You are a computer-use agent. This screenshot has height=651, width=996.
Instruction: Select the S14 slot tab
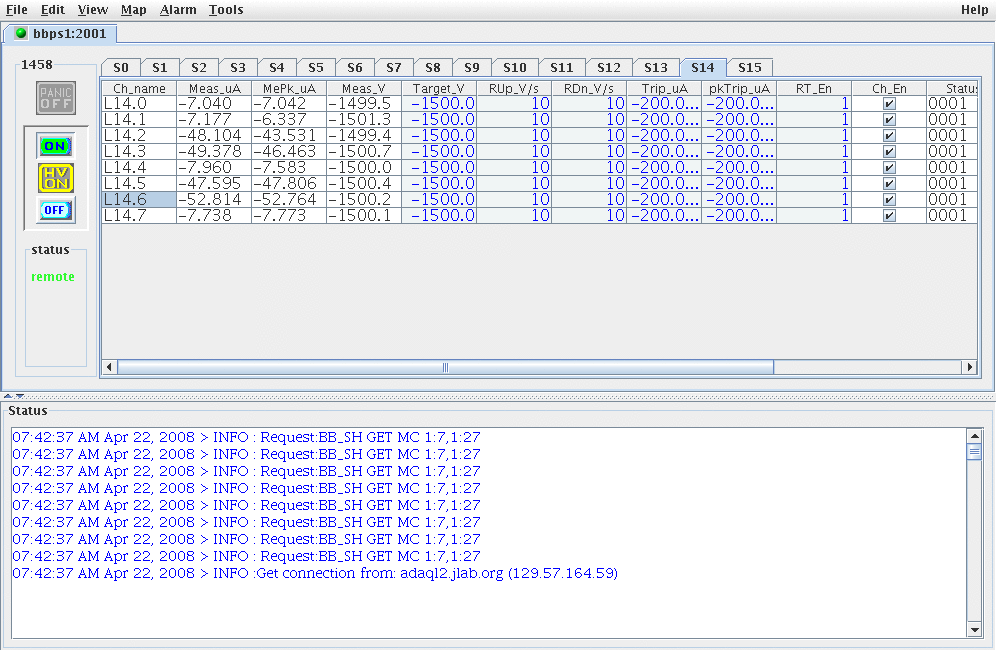coord(703,67)
